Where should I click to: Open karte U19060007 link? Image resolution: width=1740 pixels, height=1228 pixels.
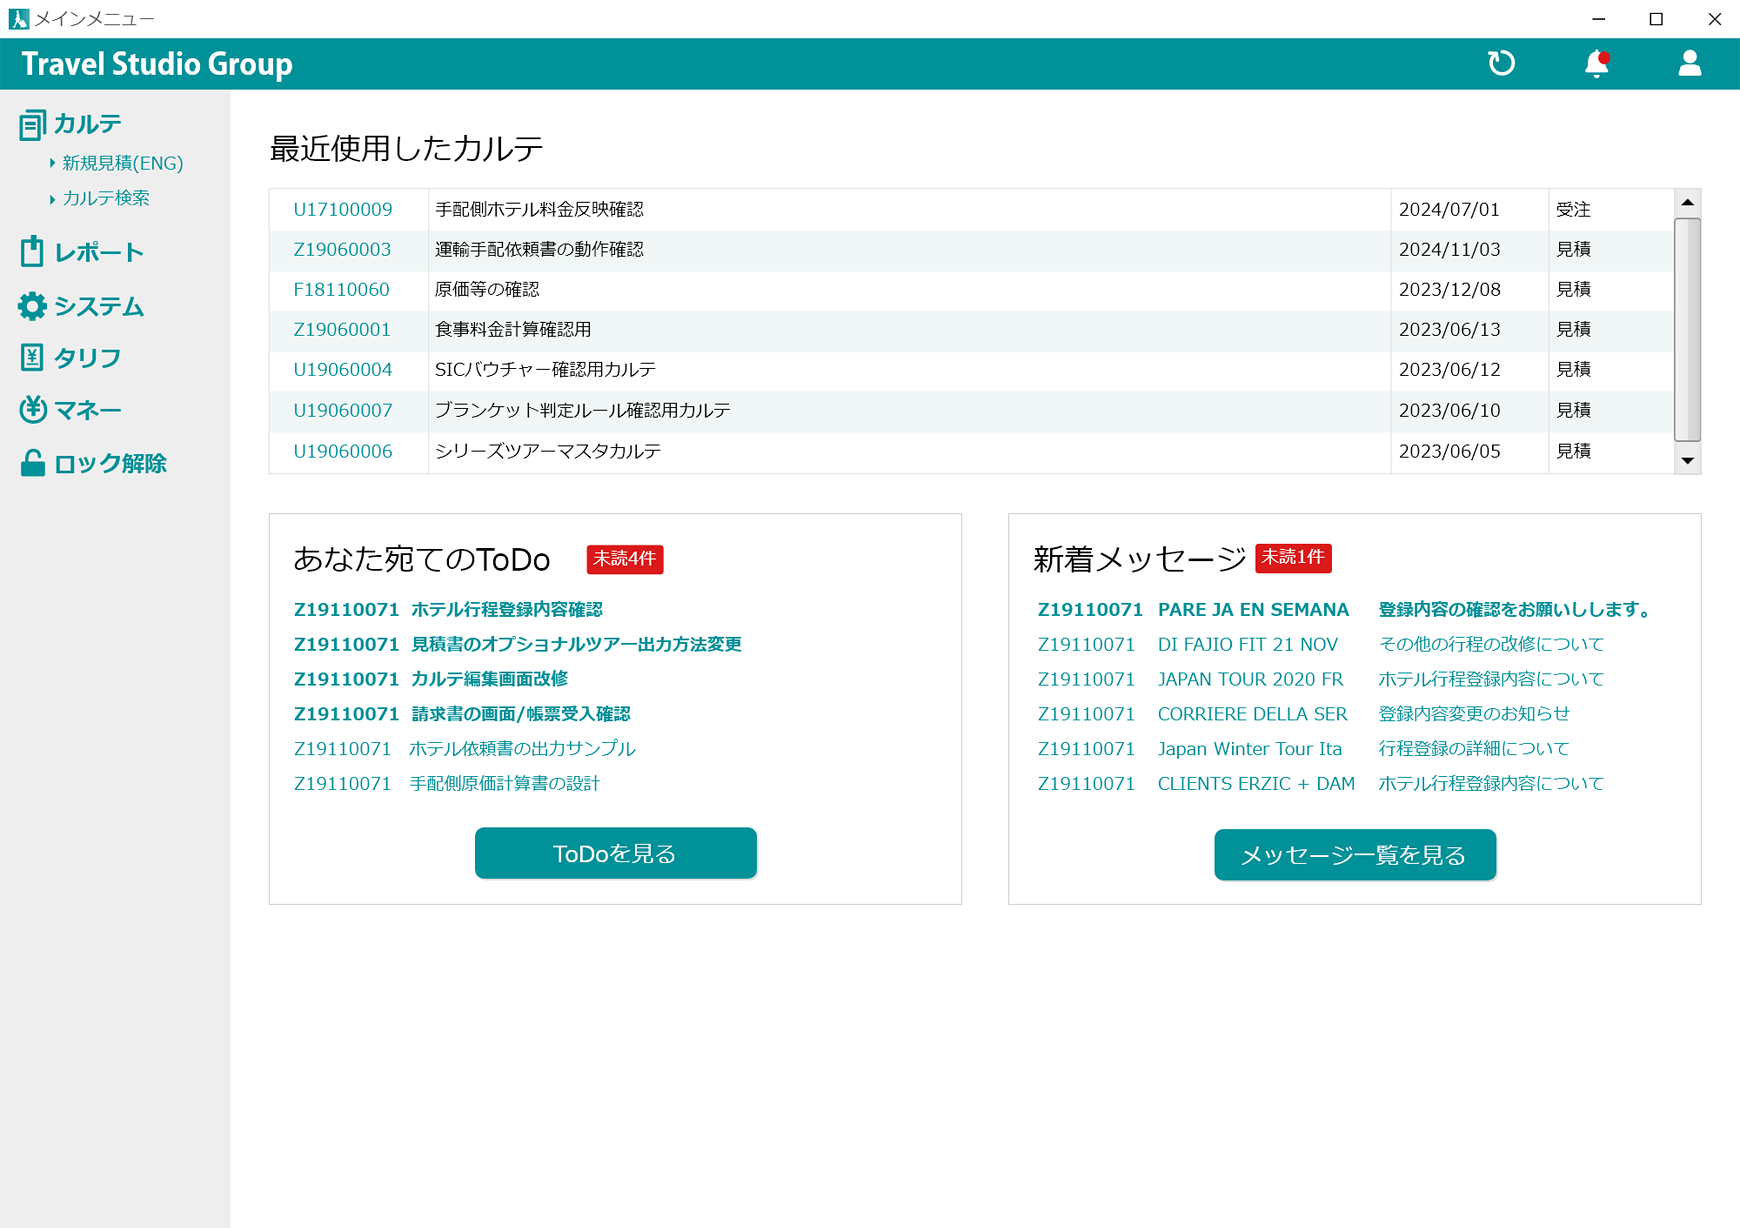pos(343,411)
